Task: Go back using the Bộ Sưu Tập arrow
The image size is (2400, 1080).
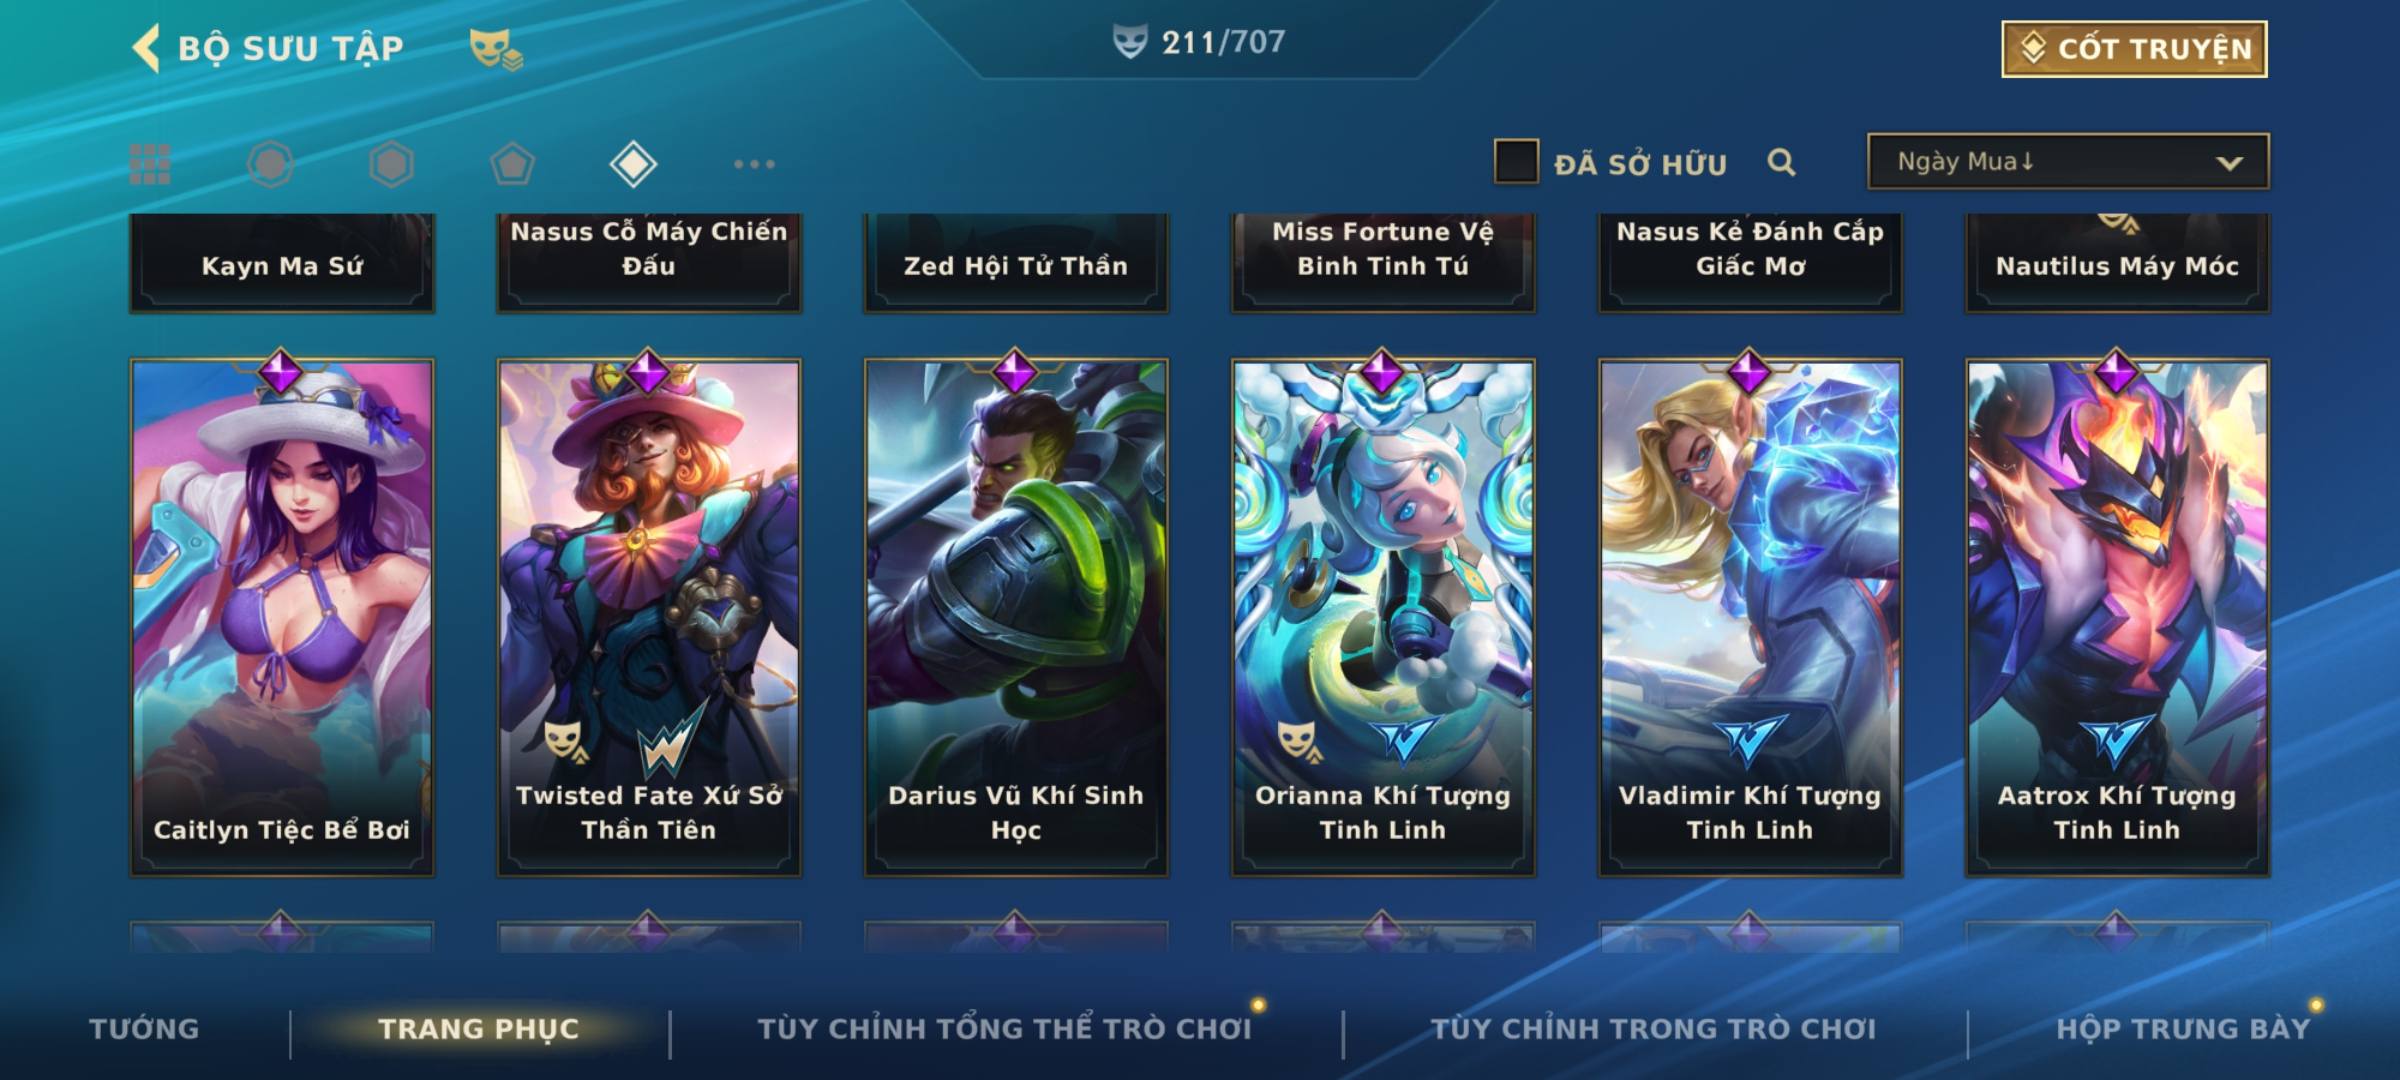Action: point(146,48)
